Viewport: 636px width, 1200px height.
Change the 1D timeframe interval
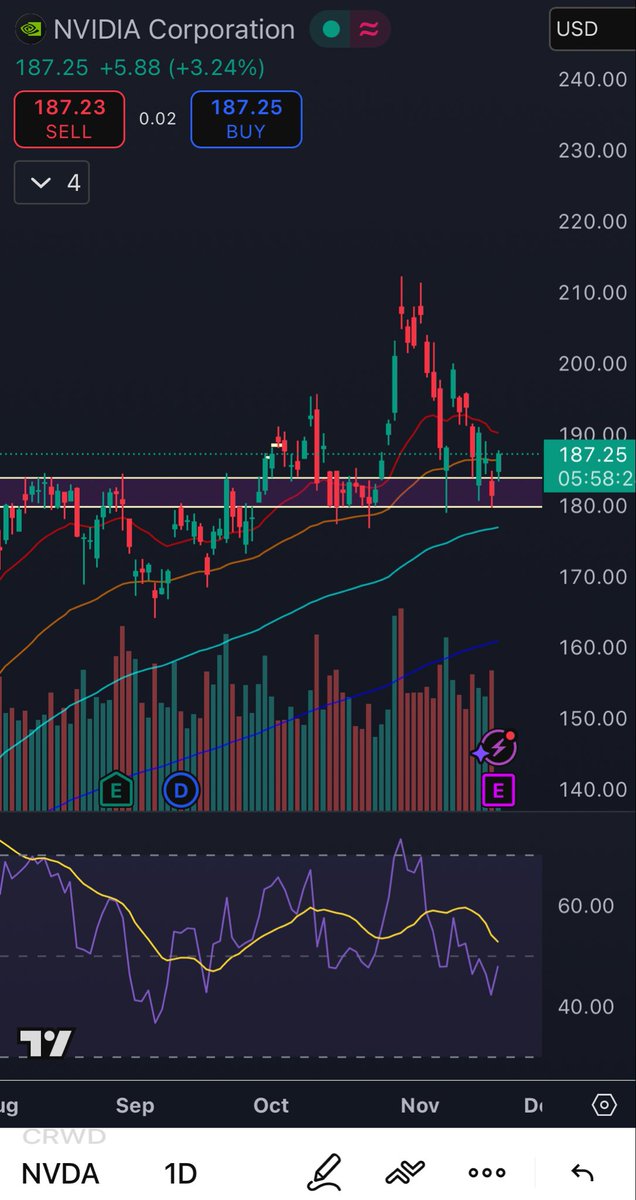pos(181,1173)
